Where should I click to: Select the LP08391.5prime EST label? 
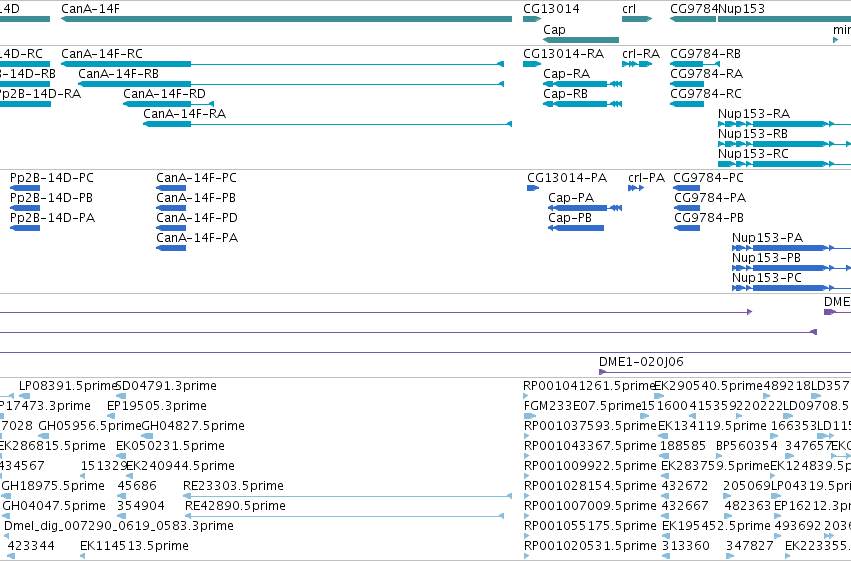[x=68, y=386]
